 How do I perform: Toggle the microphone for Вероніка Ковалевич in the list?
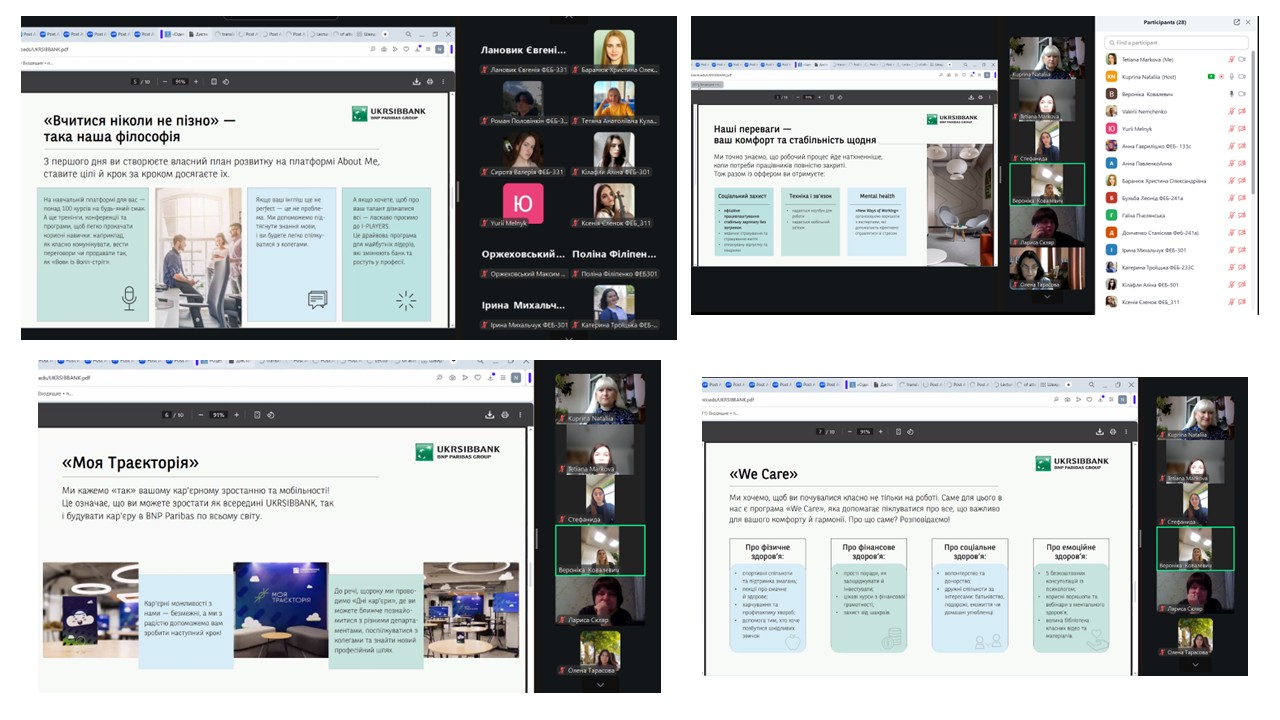(1231, 94)
